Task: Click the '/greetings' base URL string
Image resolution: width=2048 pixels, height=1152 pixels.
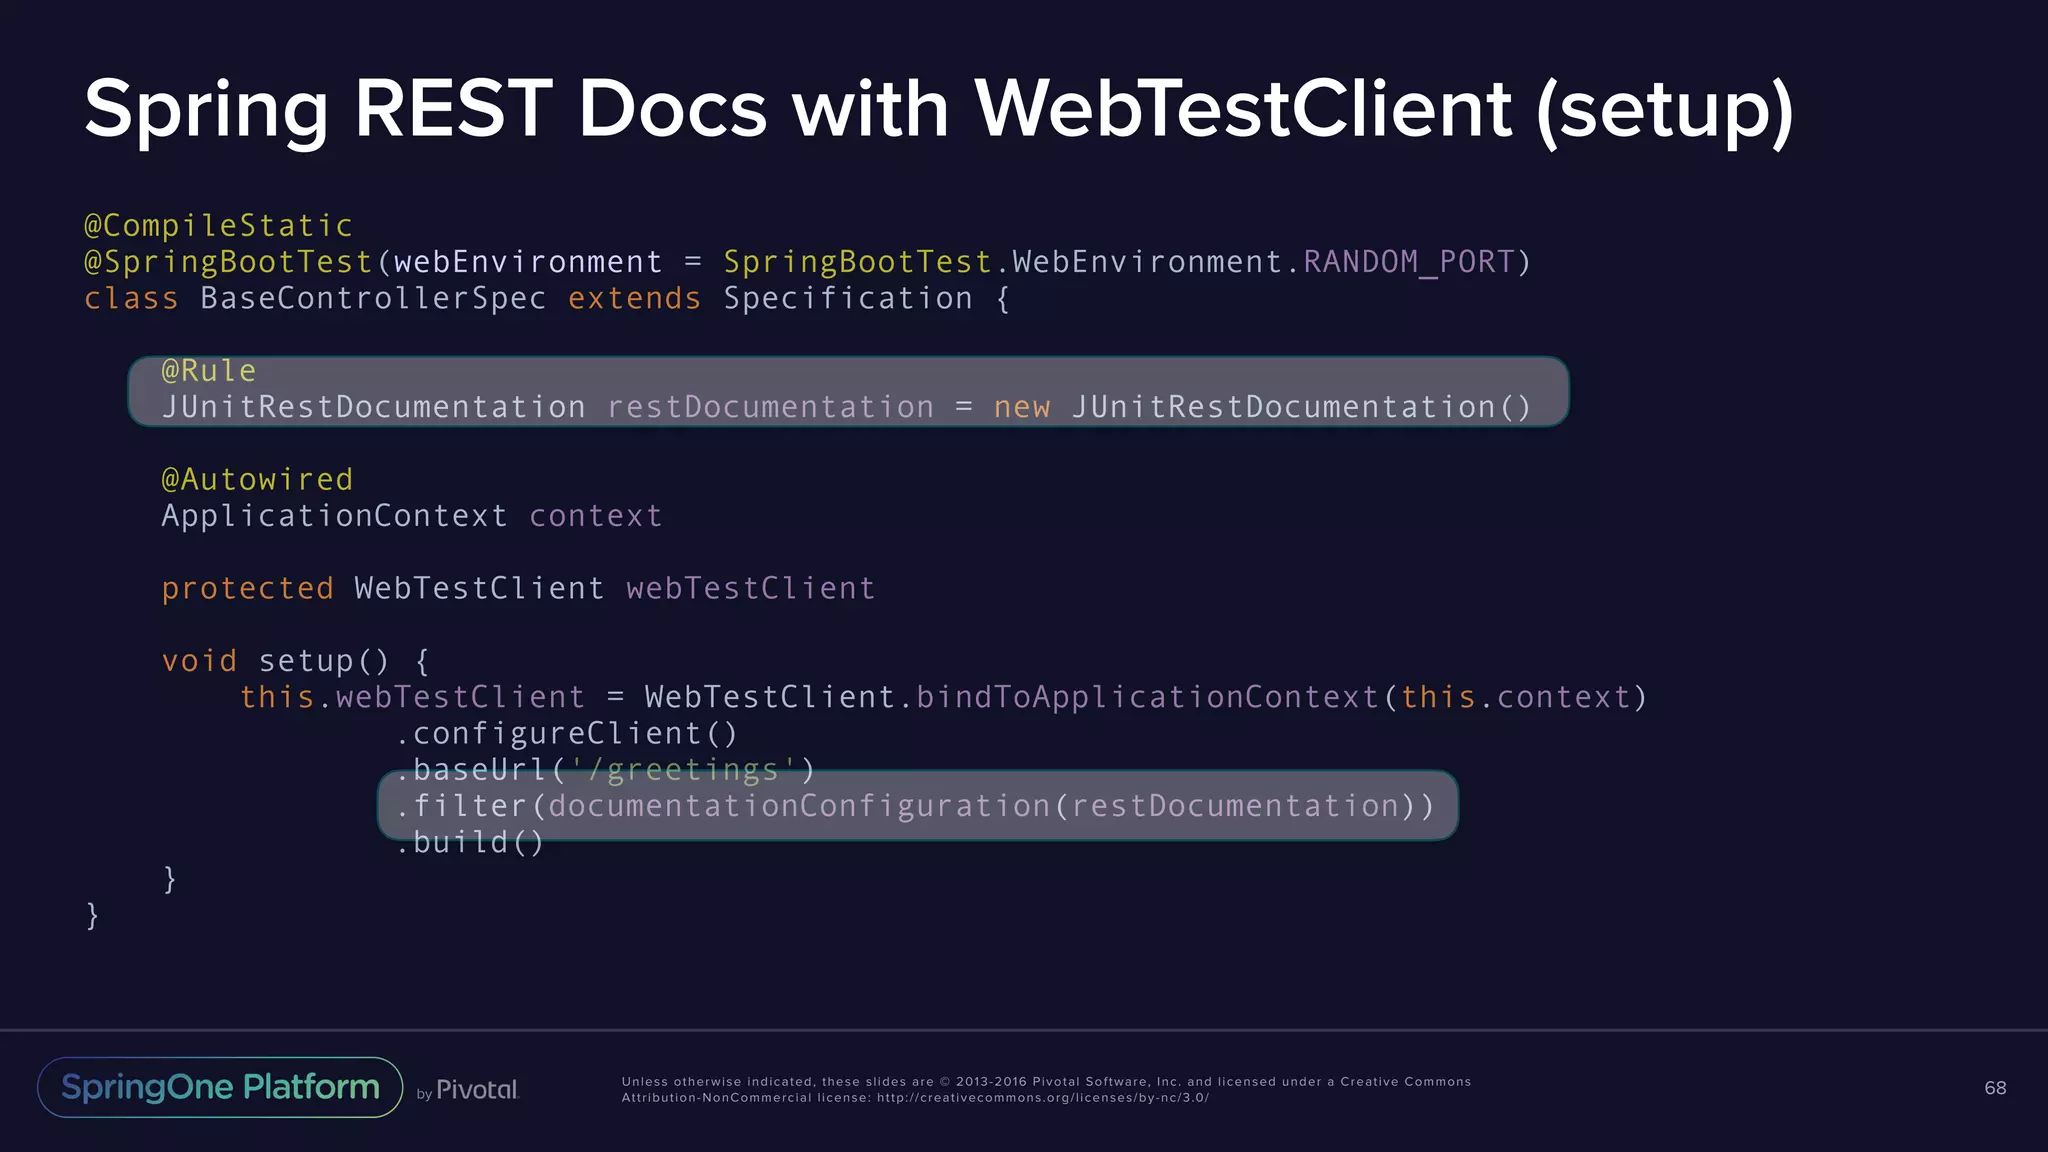Action: [684, 770]
